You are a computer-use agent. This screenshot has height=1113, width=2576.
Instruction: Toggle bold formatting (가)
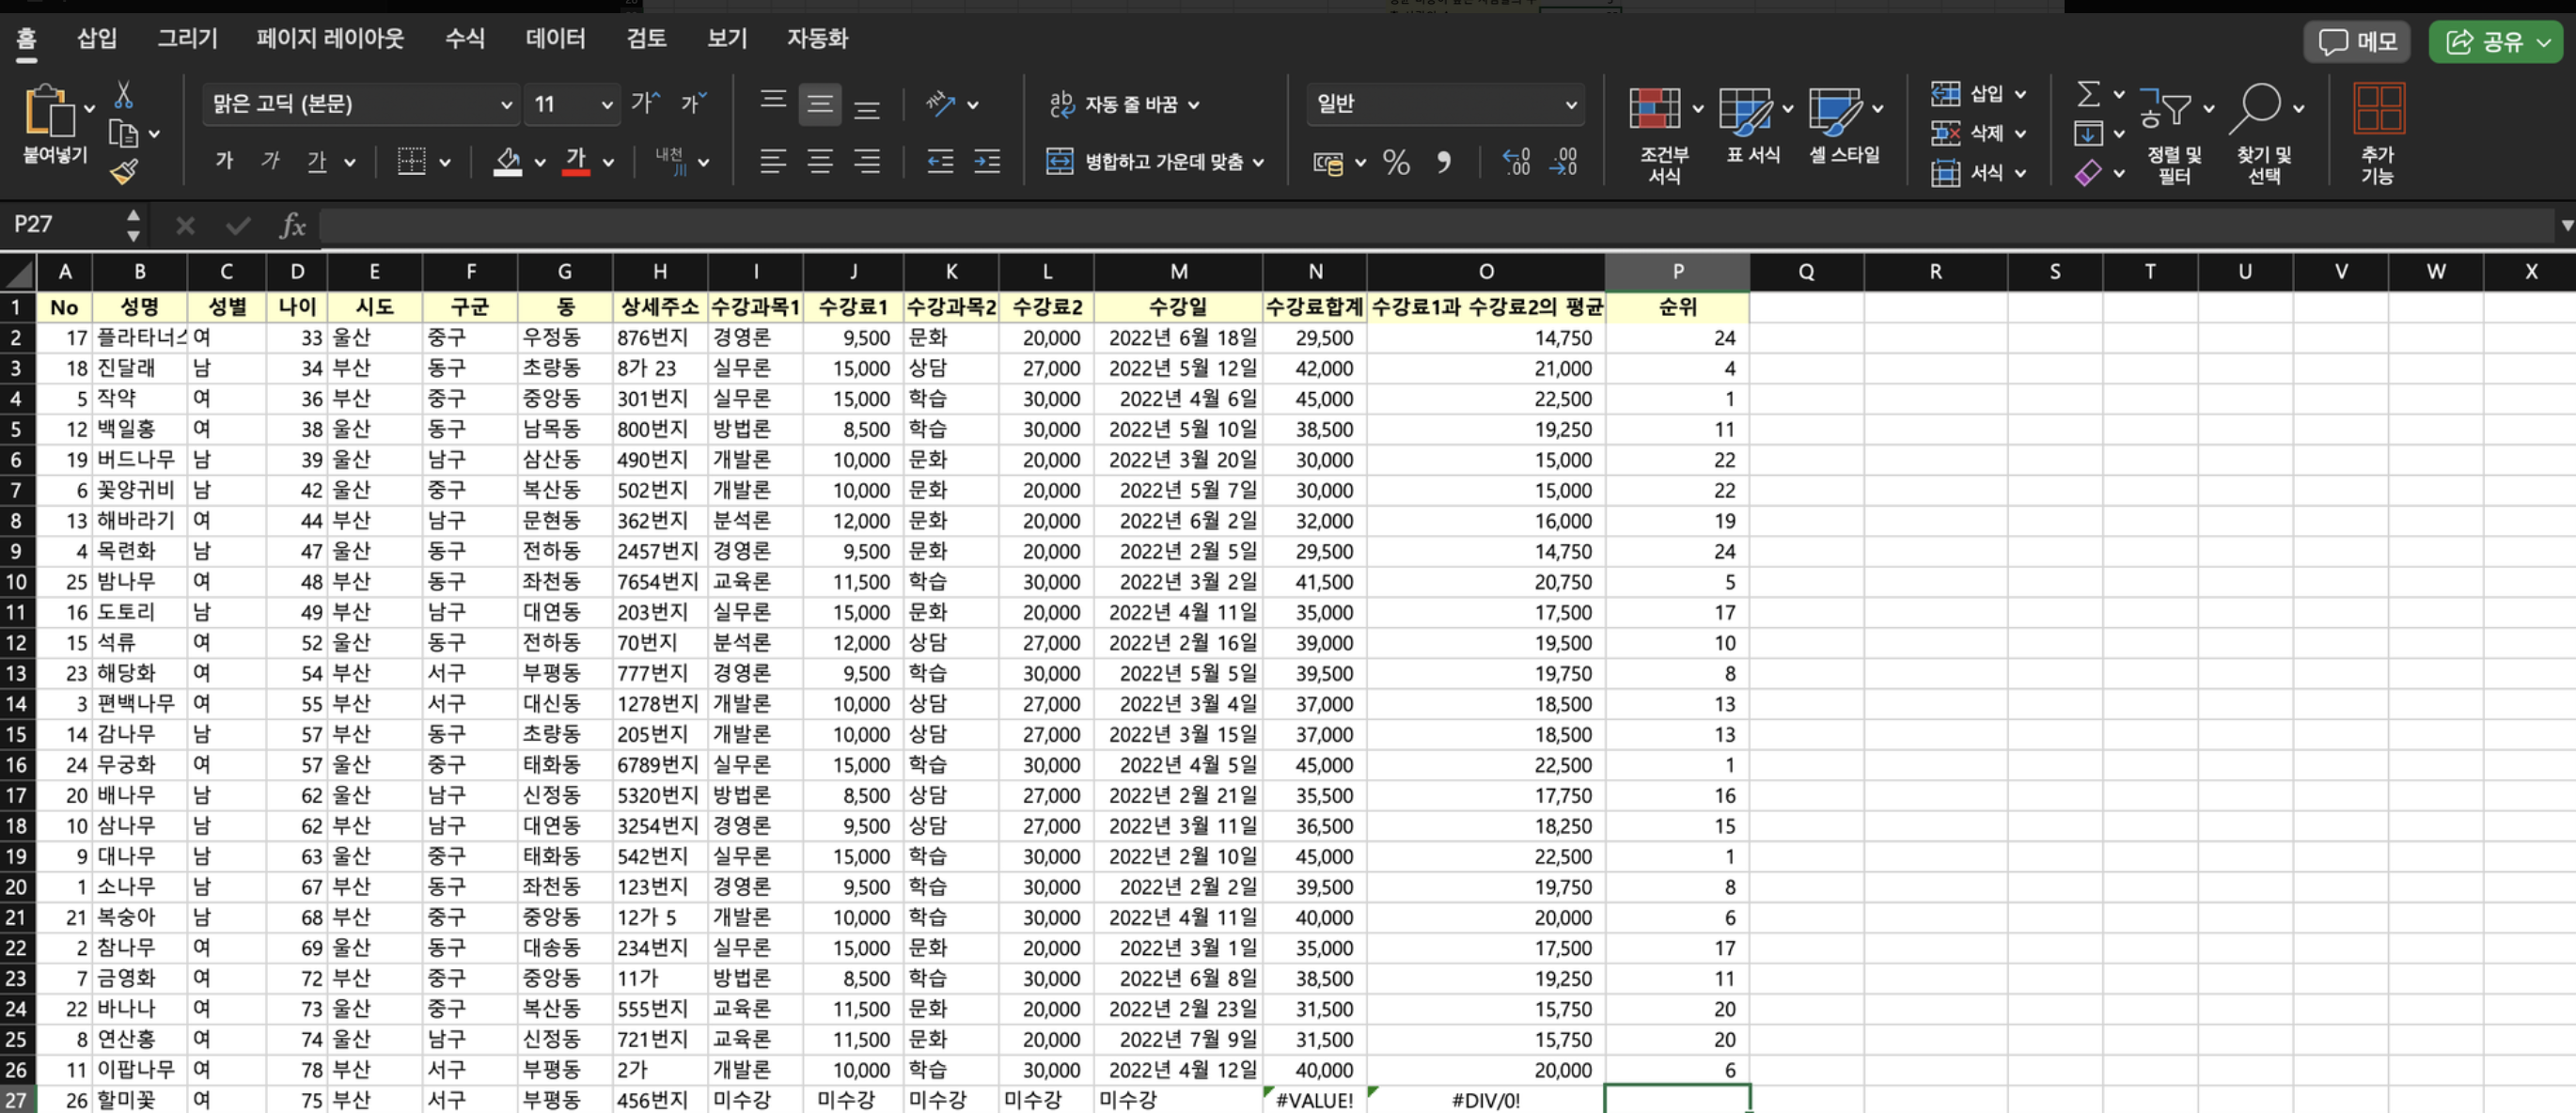click(224, 161)
